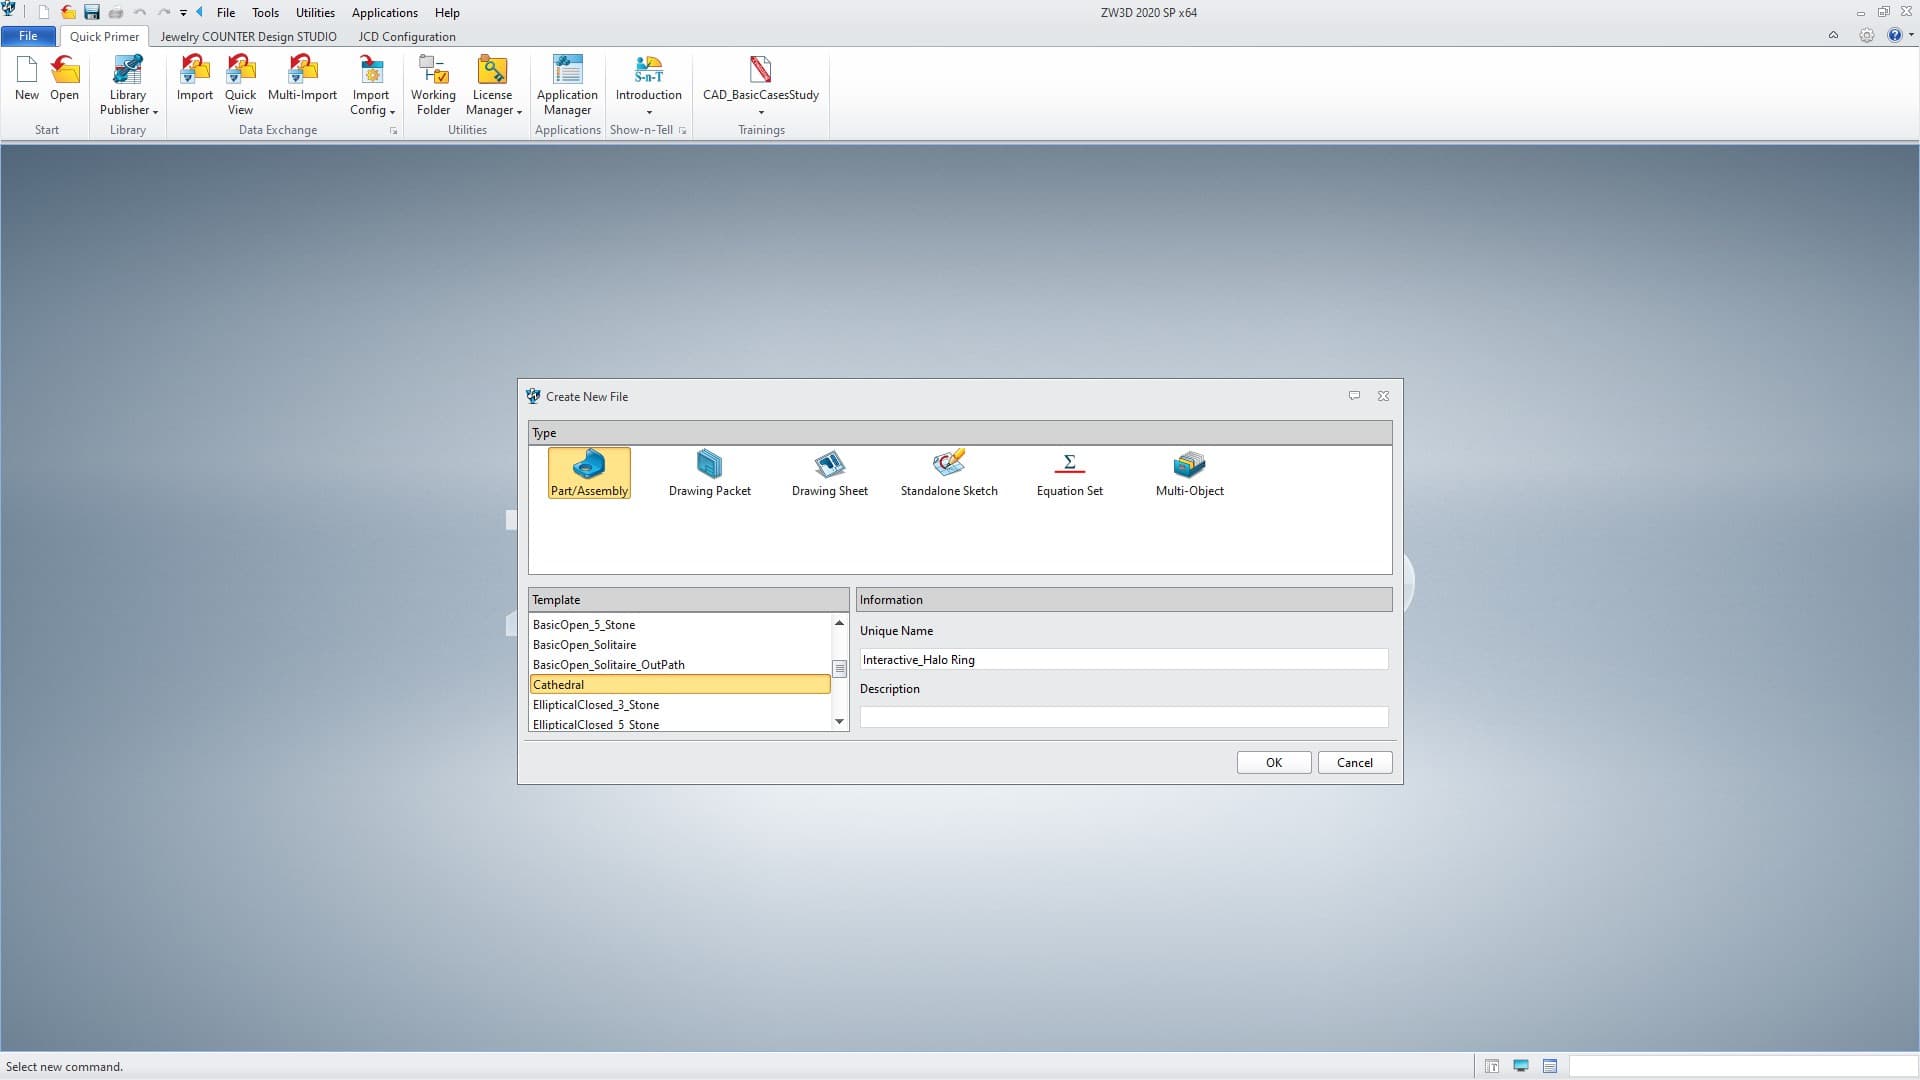Screen dimensions: 1920x1080
Task: Select EllipticalClosed_3_Stone template
Action: (680, 704)
